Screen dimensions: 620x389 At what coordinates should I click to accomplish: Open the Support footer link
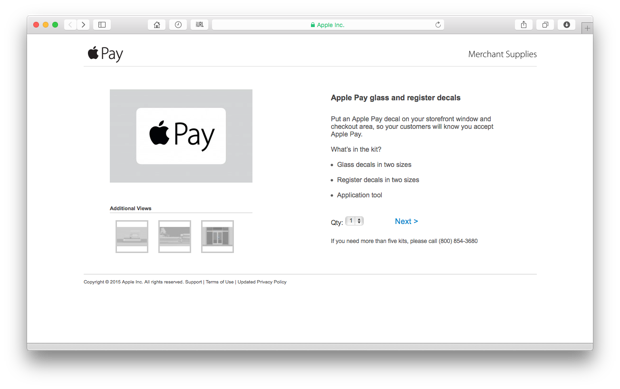pos(193,282)
